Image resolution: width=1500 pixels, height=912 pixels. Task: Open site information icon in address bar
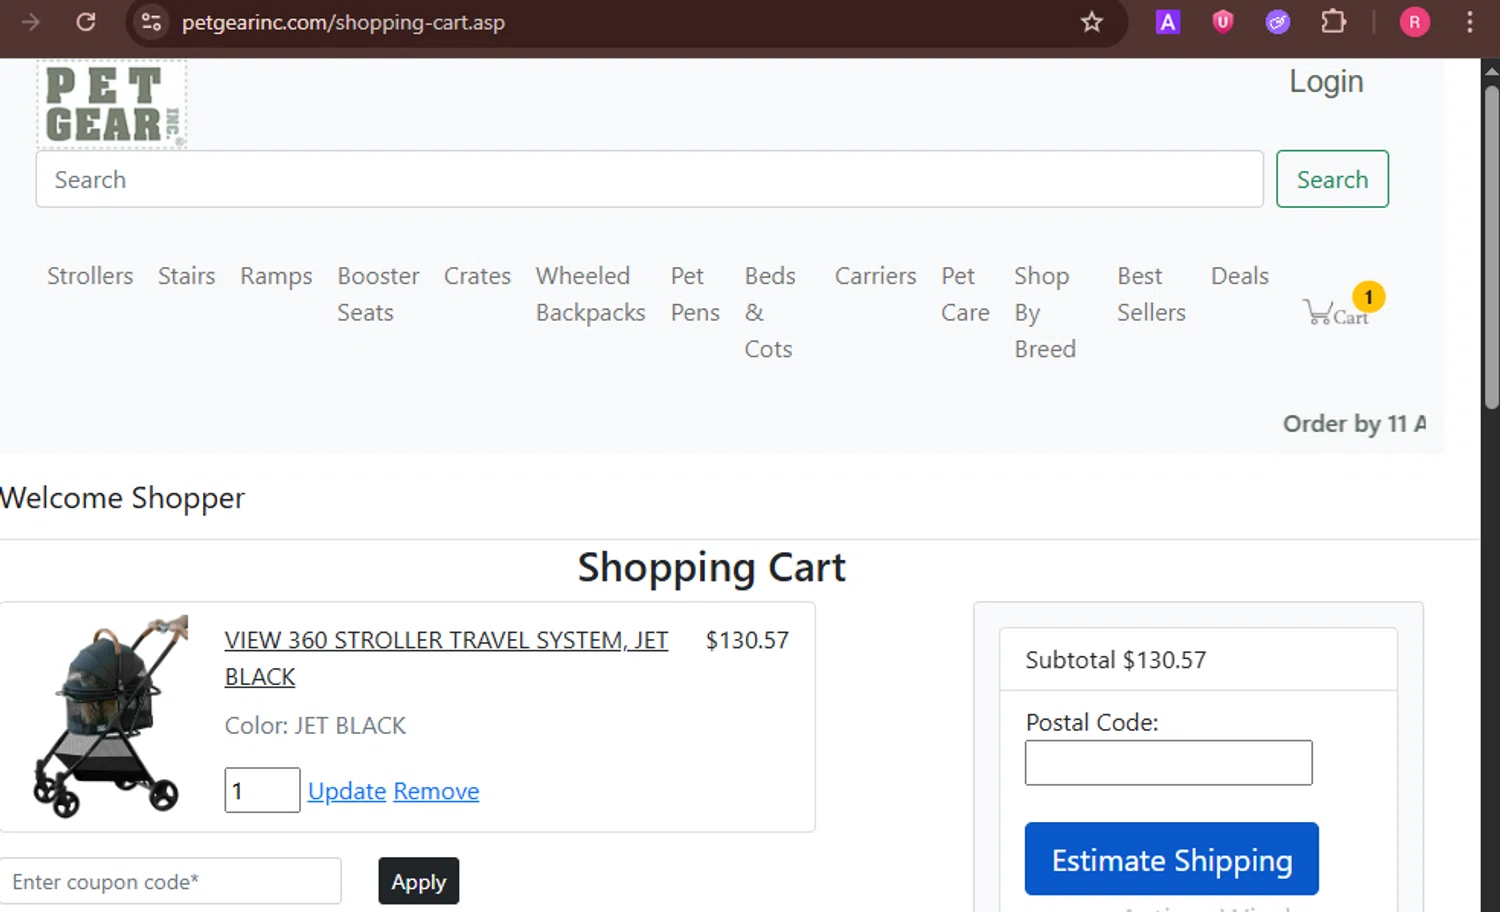[151, 22]
